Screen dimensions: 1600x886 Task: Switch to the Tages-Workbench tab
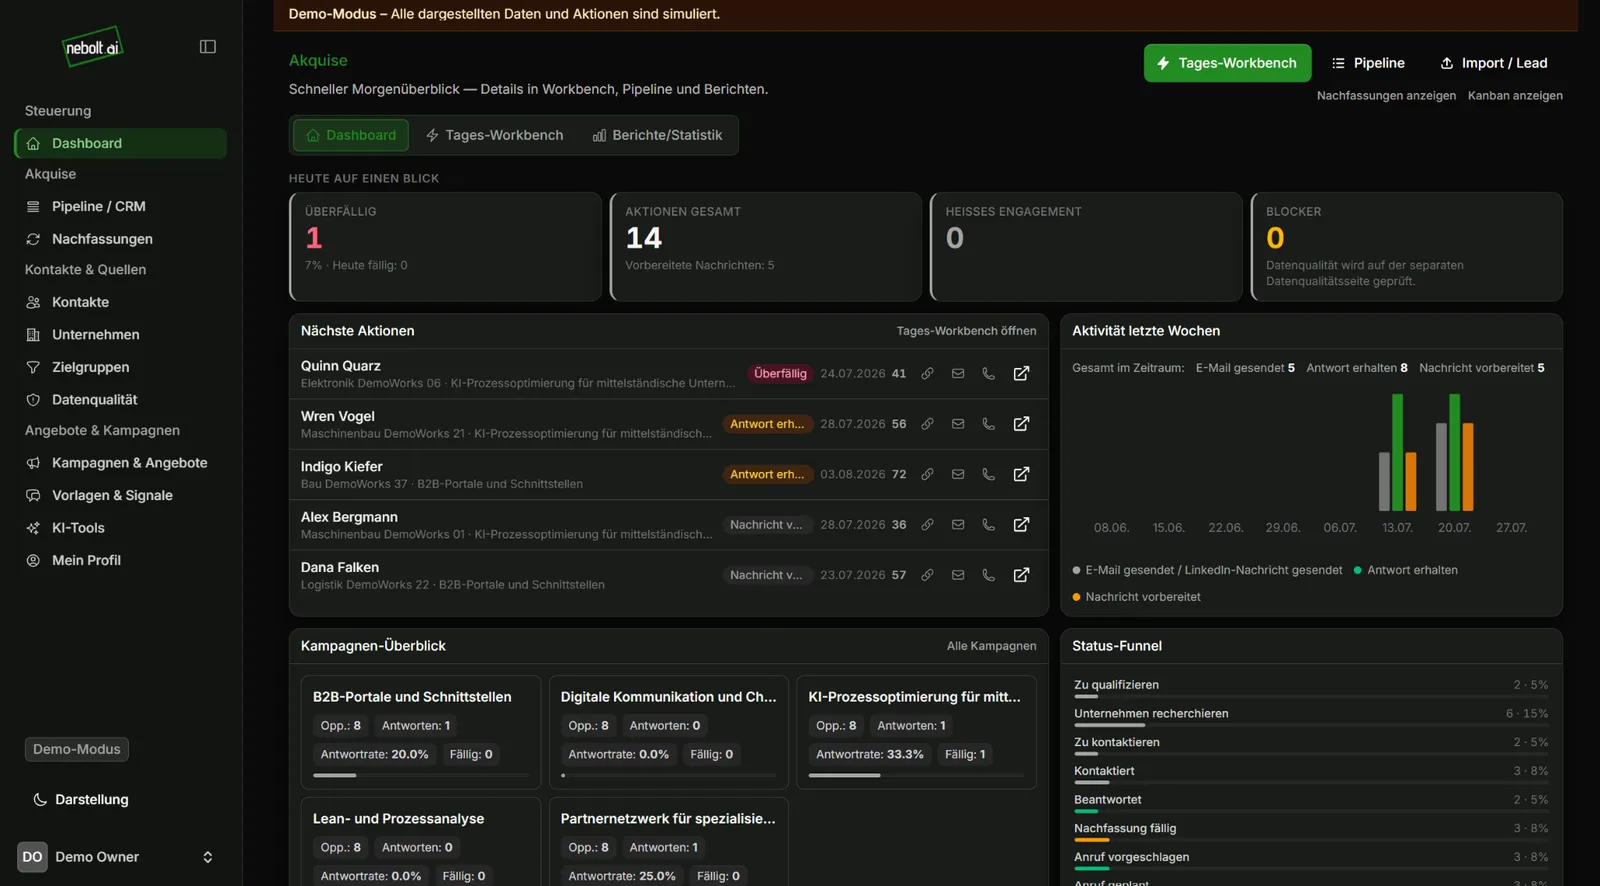pyautogui.click(x=494, y=135)
